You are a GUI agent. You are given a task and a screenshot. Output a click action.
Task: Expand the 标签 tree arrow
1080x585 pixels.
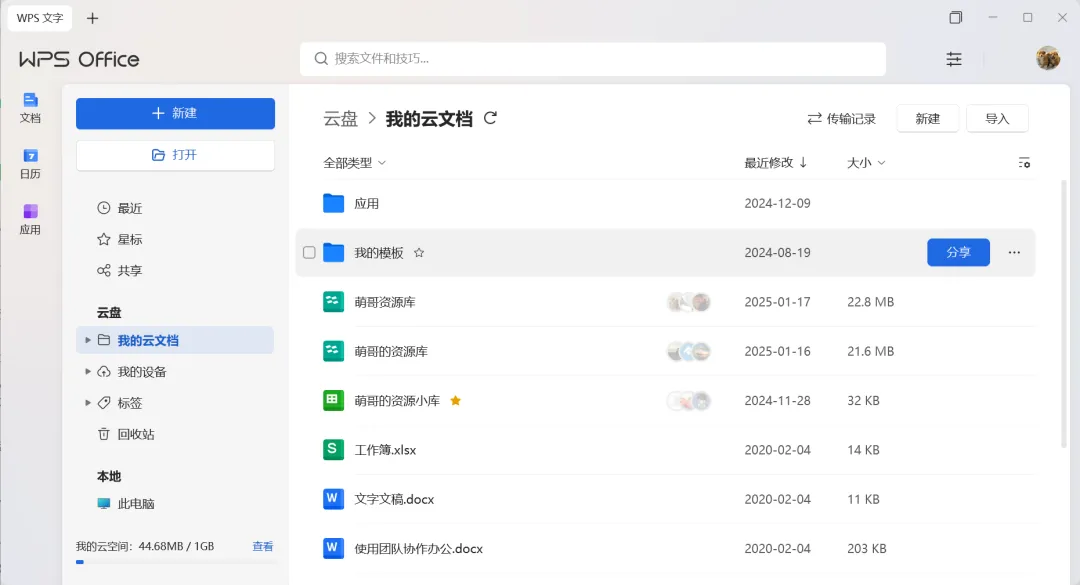pos(87,402)
